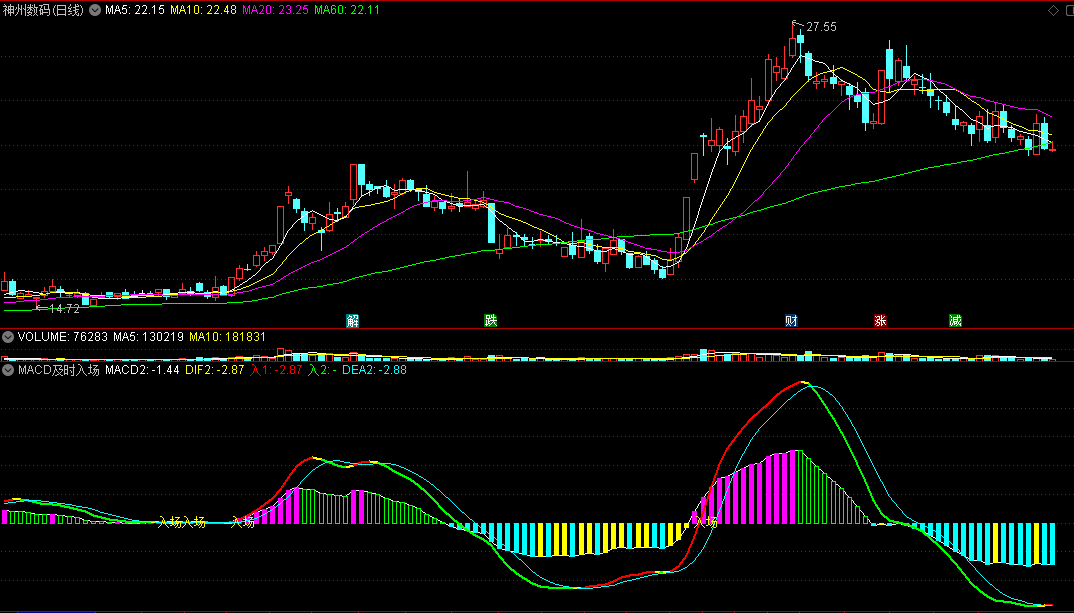This screenshot has width=1074, height=613.
Task: Click the volume MA5: 130219 label
Action: click(x=148, y=337)
